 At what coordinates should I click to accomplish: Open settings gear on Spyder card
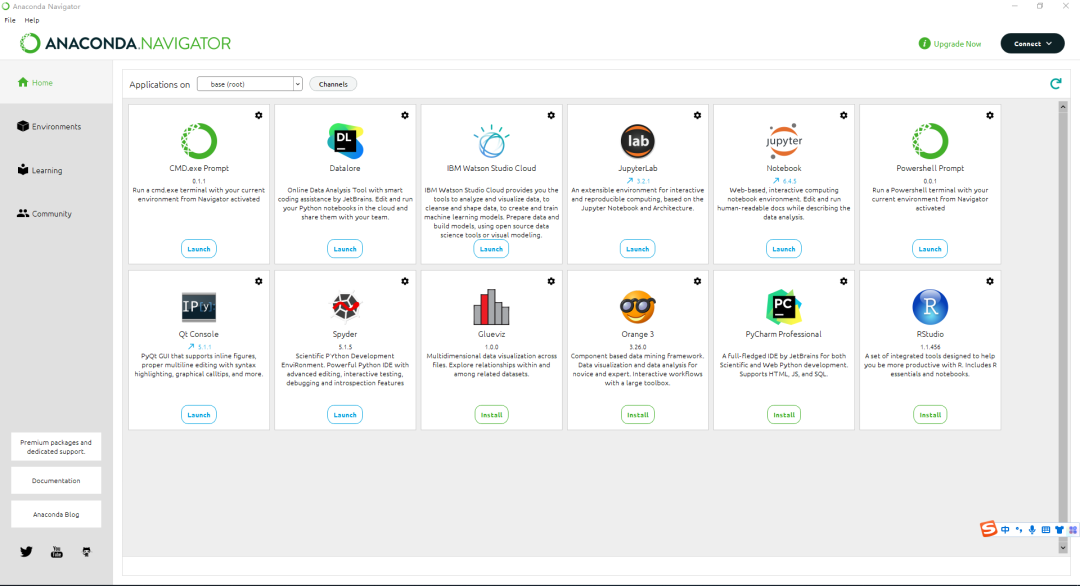(405, 282)
